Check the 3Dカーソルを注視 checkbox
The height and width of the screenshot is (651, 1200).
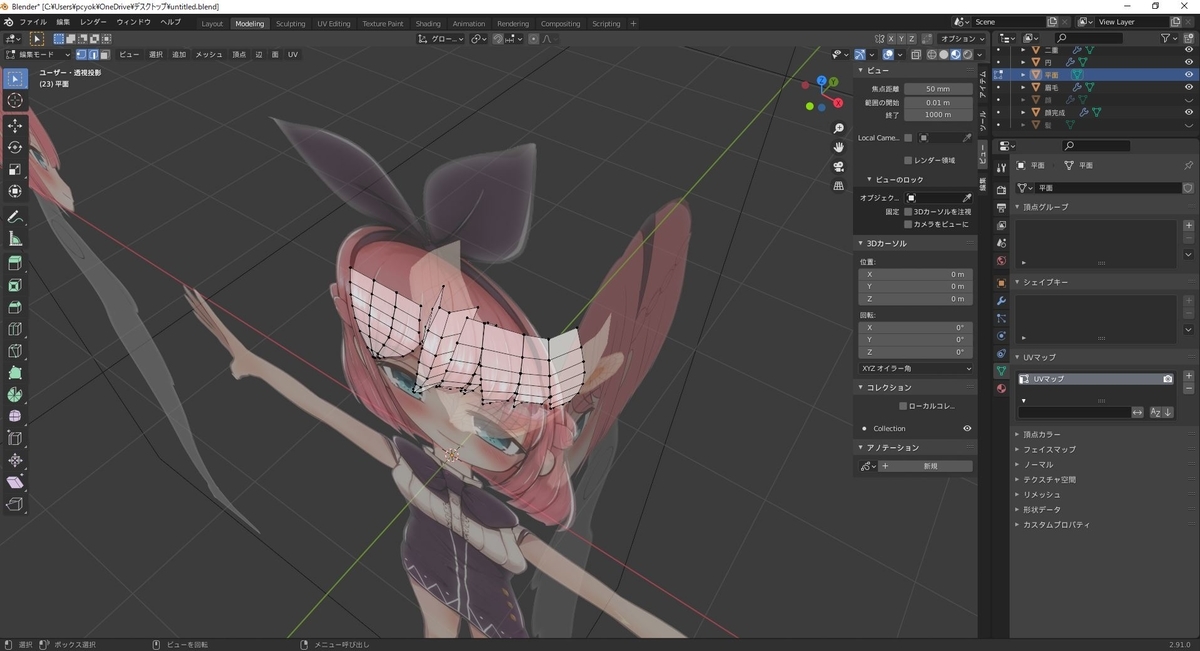point(908,211)
